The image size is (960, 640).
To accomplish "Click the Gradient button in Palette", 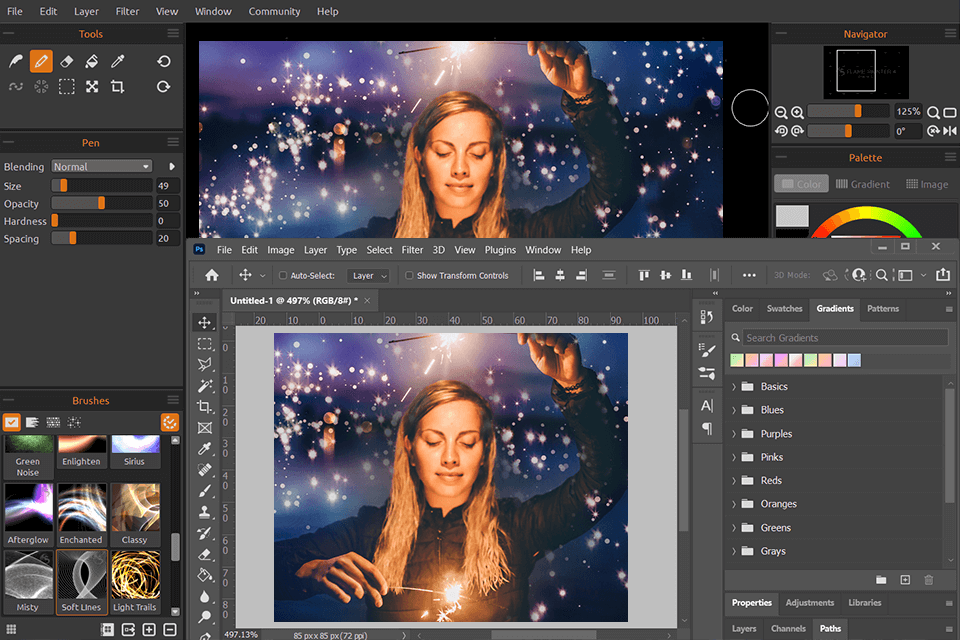I will click(862, 184).
